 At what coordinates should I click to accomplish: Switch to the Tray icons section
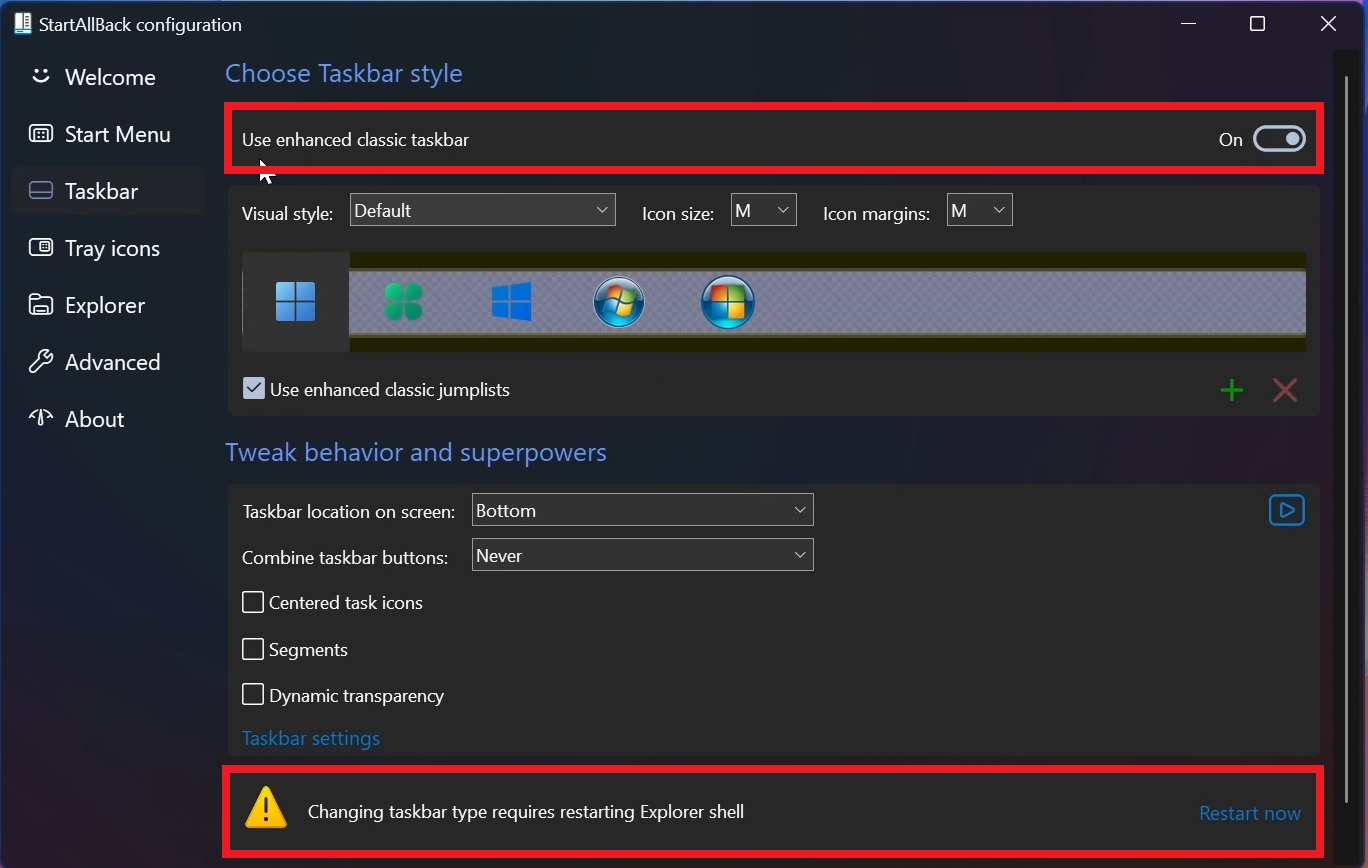[112, 248]
